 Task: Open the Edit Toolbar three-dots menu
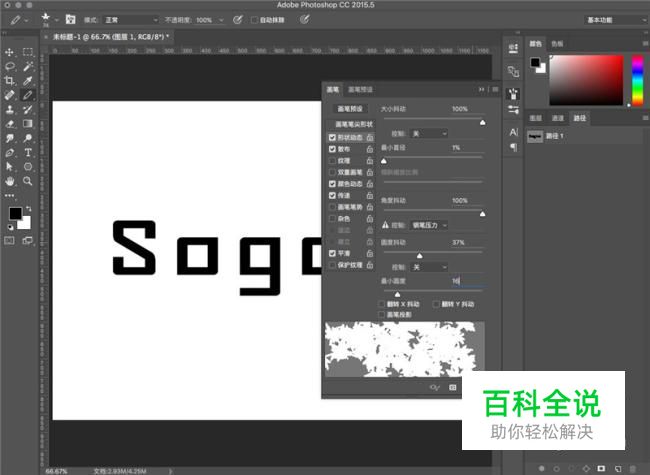(9, 195)
